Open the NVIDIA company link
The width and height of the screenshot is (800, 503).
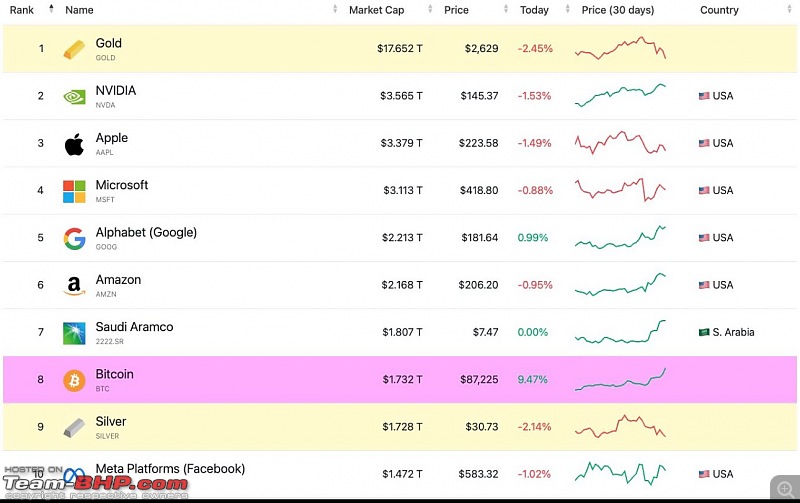click(x=116, y=91)
